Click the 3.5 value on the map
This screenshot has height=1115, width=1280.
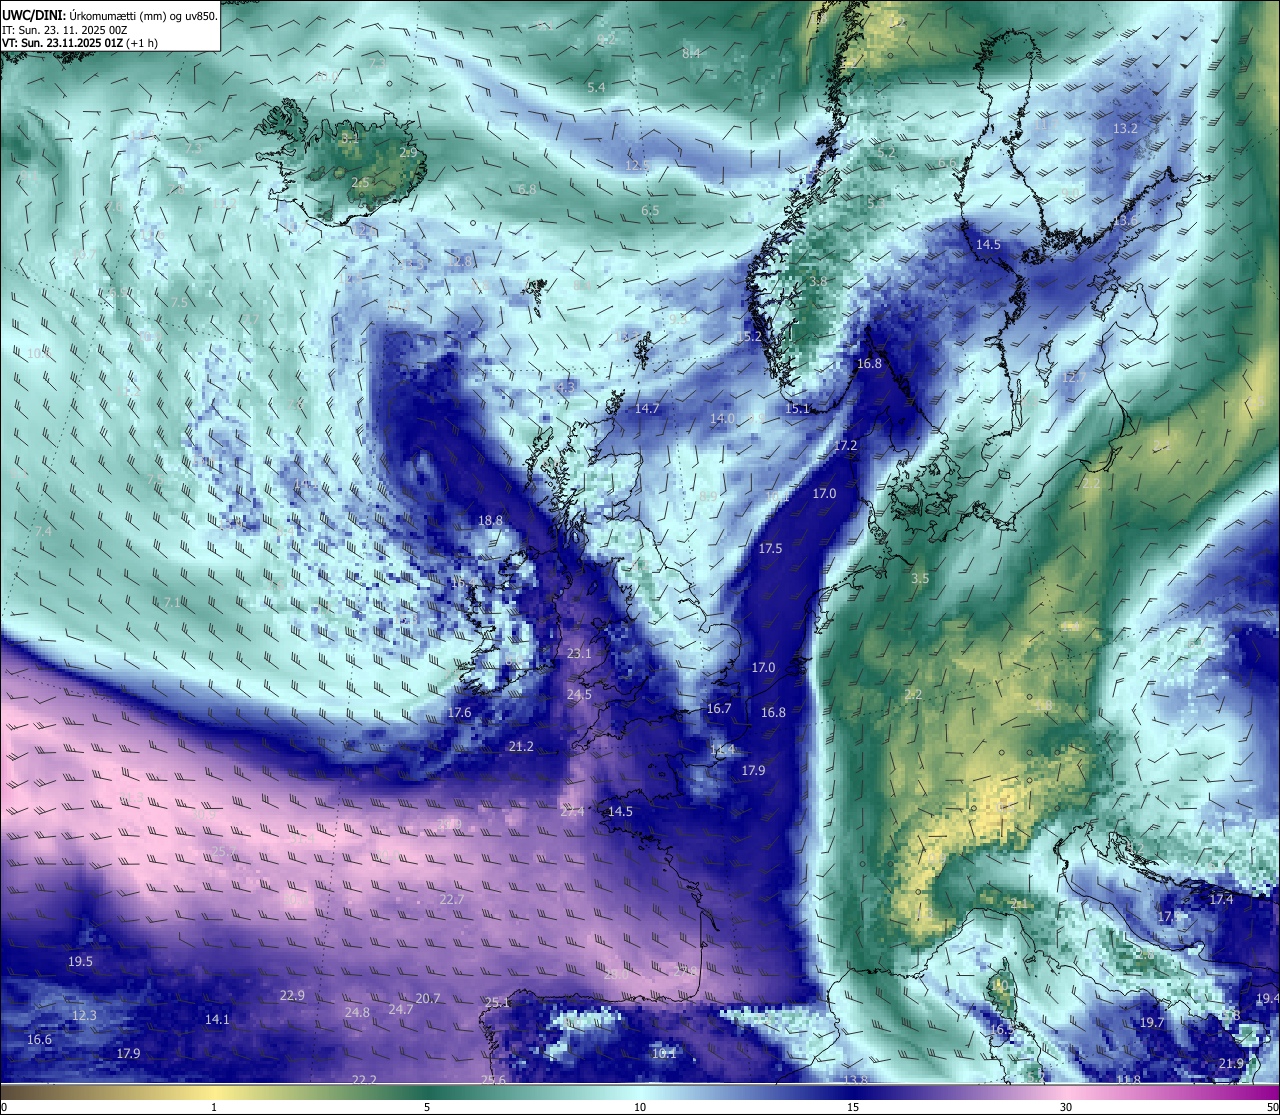pyautogui.click(x=920, y=578)
